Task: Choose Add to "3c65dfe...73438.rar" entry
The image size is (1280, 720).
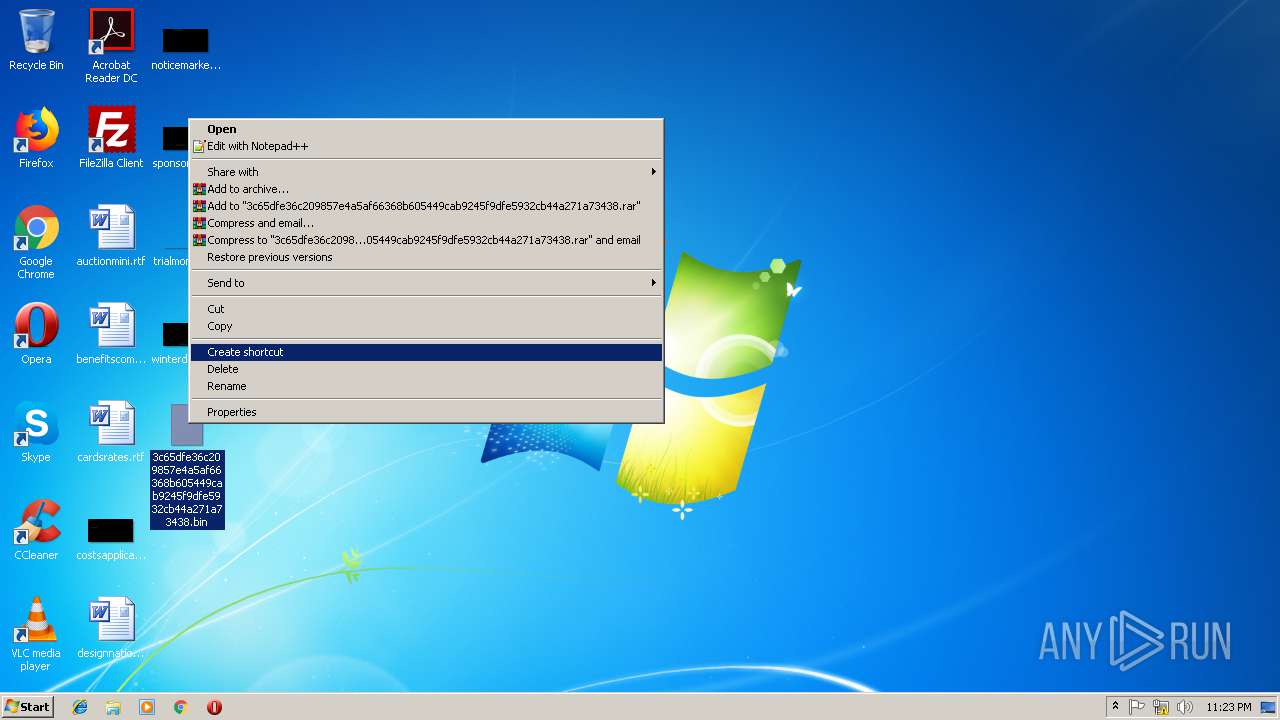Action: [x=426, y=206]
